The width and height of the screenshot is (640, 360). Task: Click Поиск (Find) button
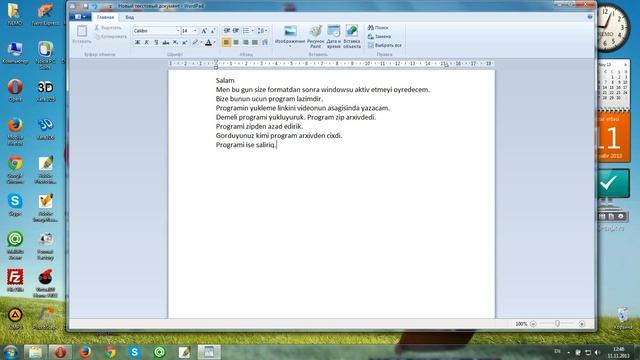tap(378, 27)
